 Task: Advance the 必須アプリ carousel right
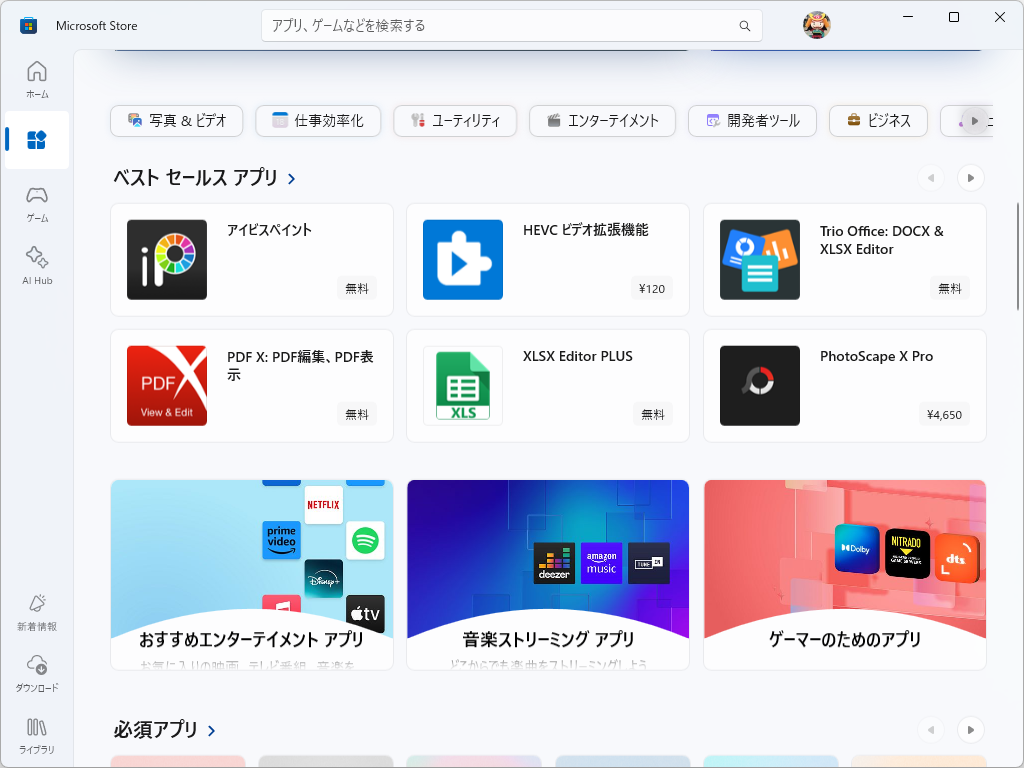(x=970, y=730)
